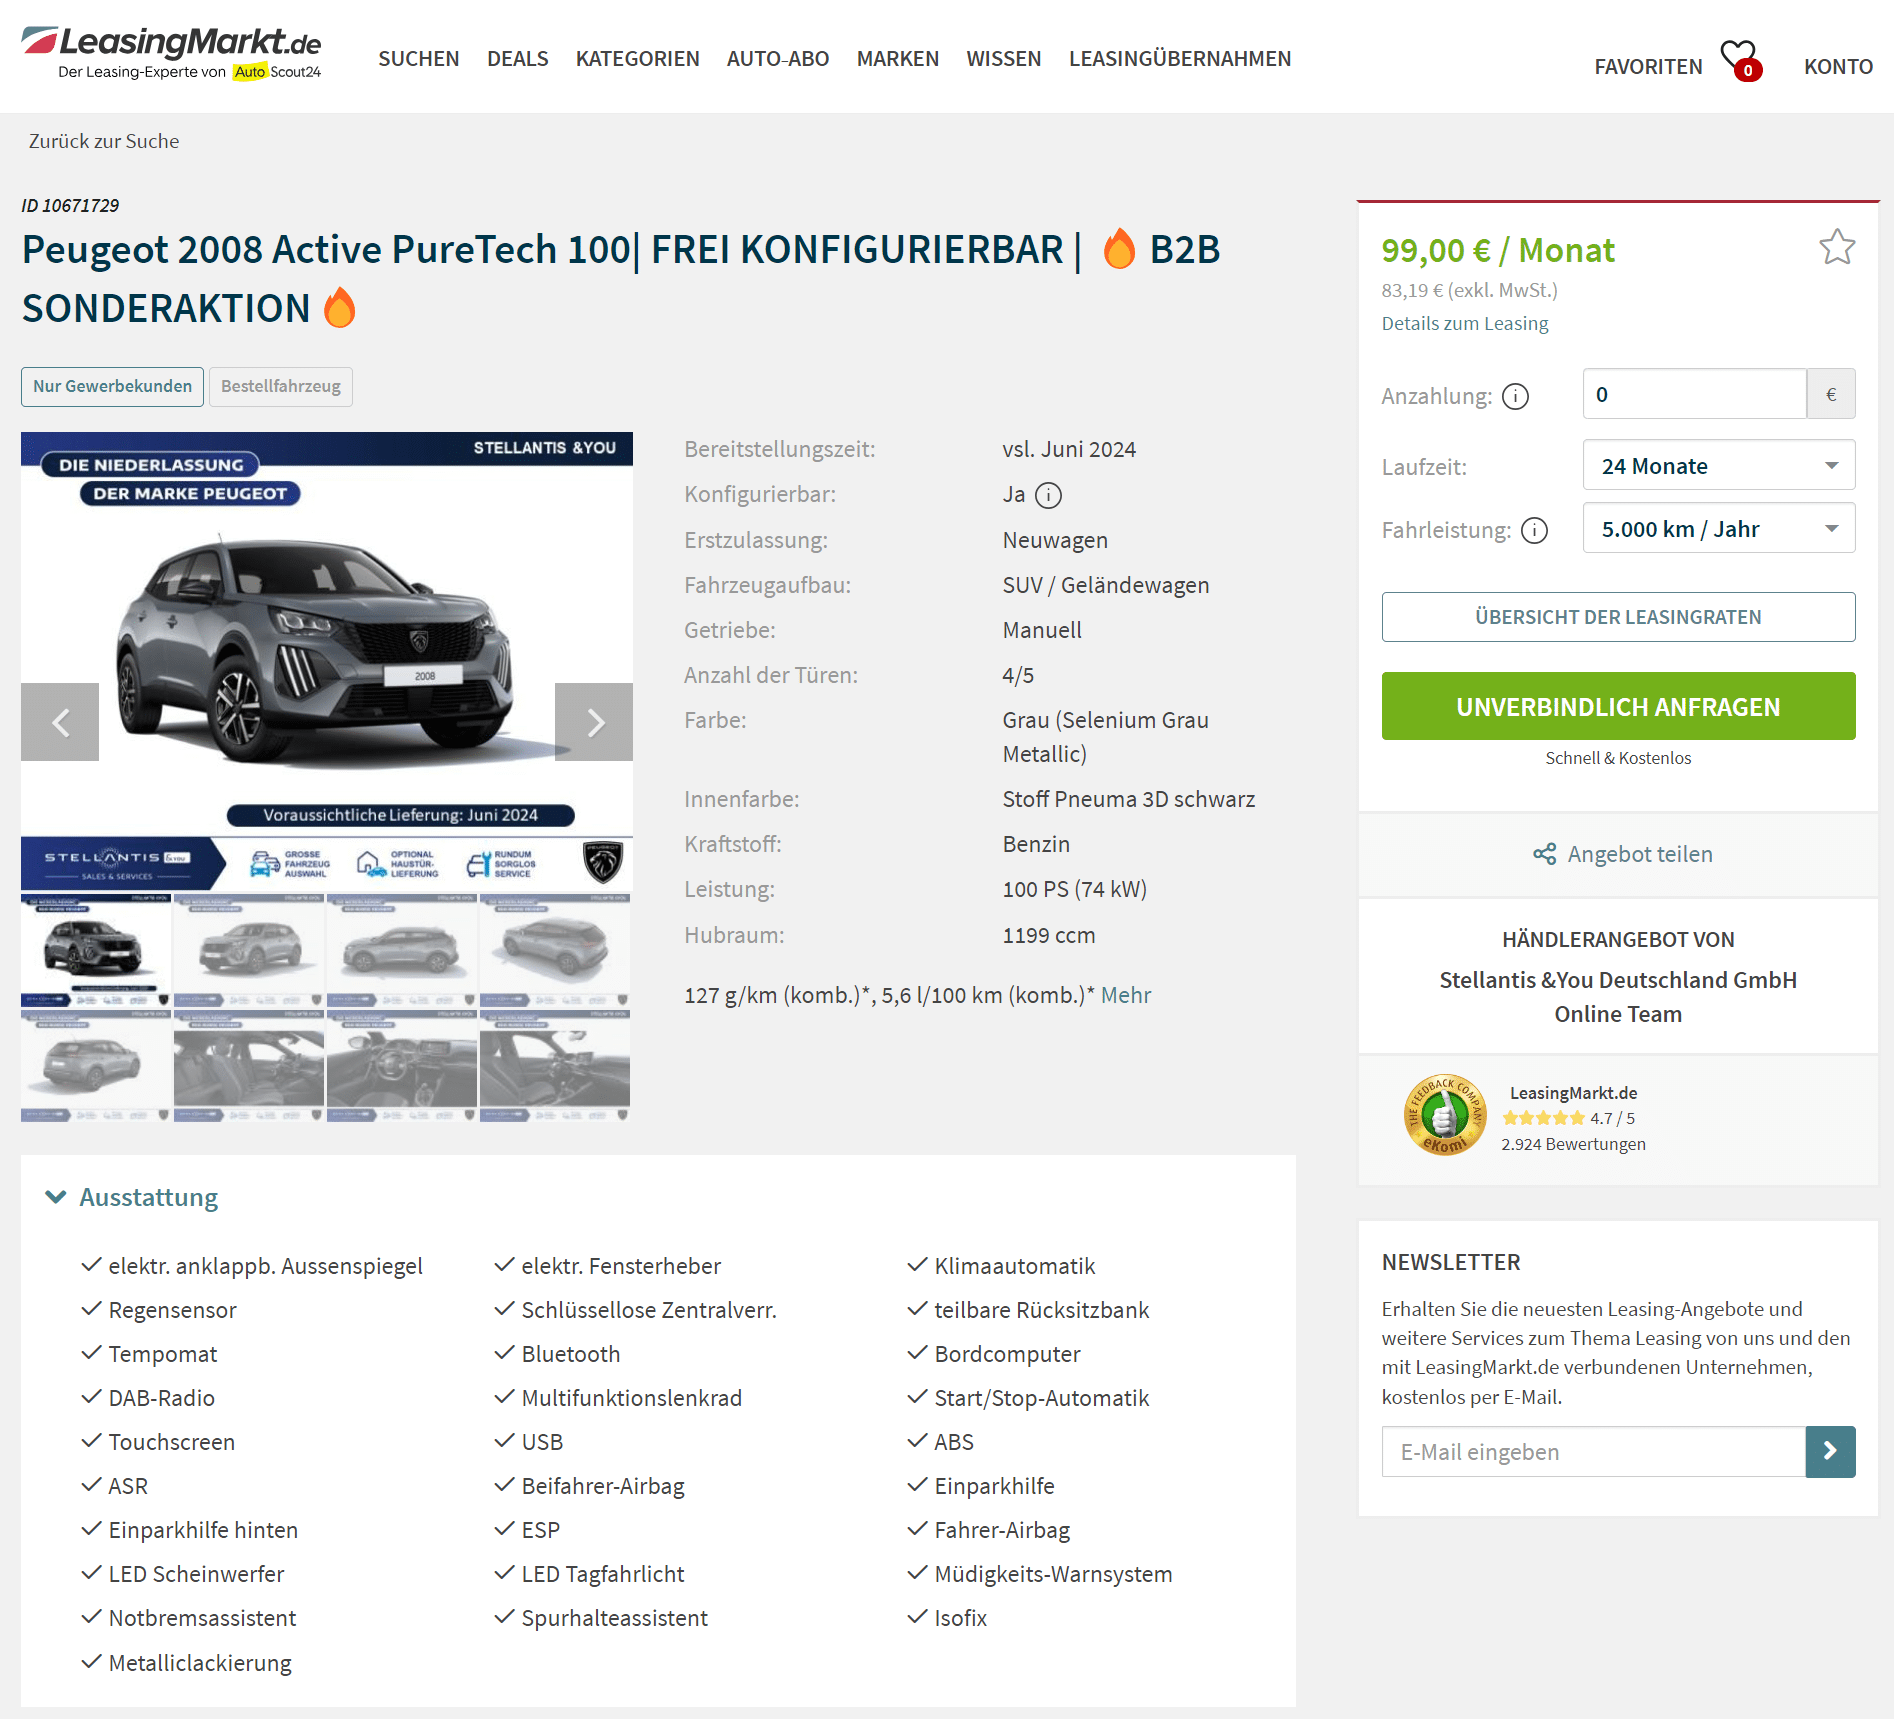Open the AUTO-ABO menu
The width and height of the screenshot is (1894, 1719).
pos(778,59)
